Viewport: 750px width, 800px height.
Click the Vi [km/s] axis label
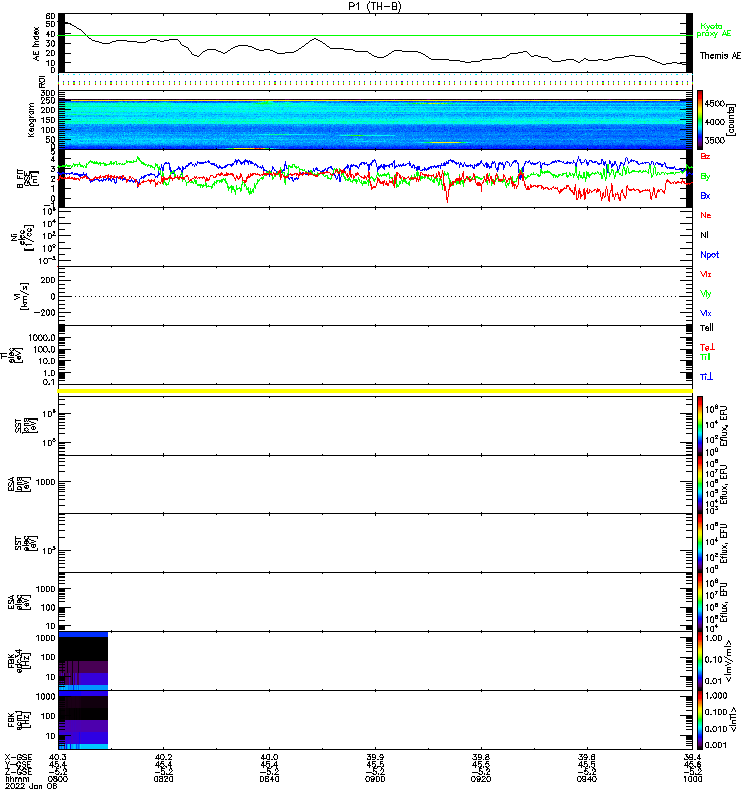[24, 296]
